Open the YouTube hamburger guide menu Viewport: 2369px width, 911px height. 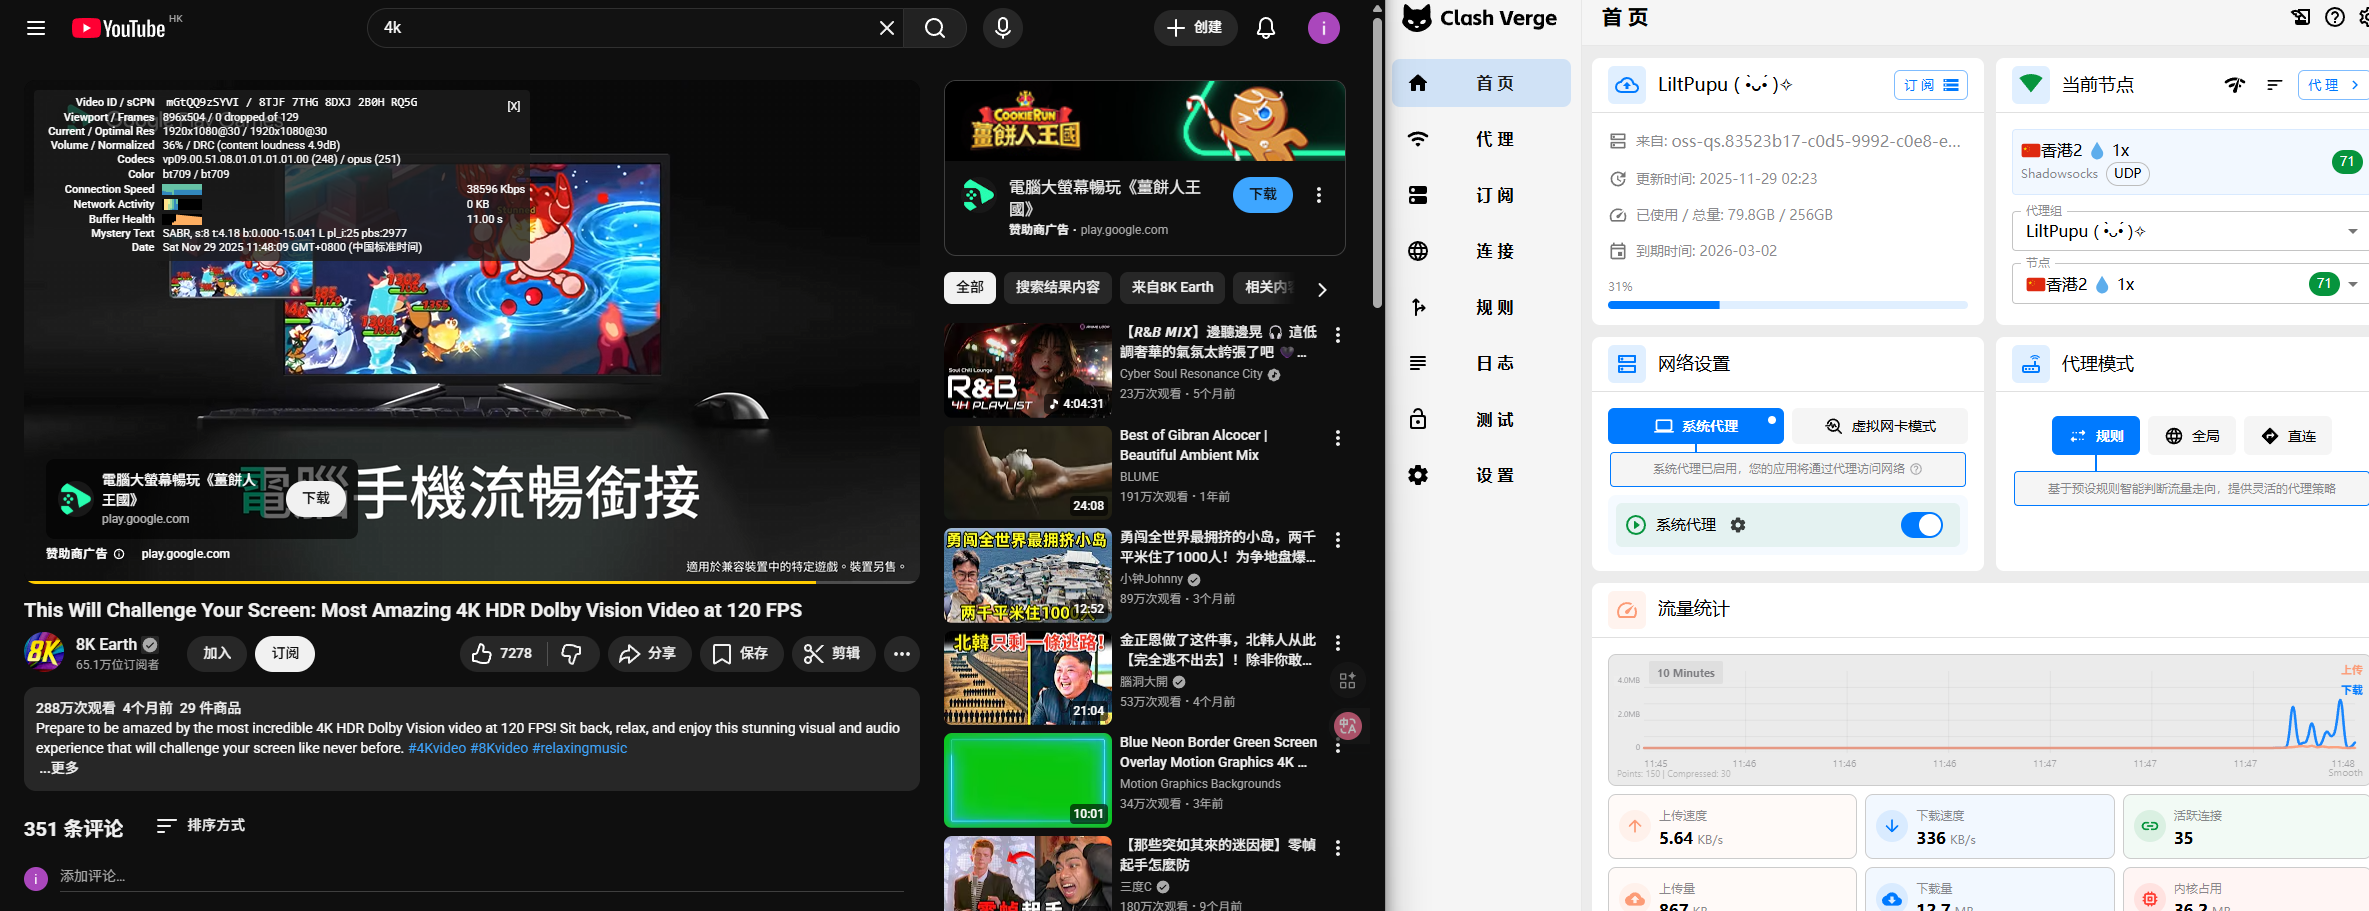click(x=36, y=28)
